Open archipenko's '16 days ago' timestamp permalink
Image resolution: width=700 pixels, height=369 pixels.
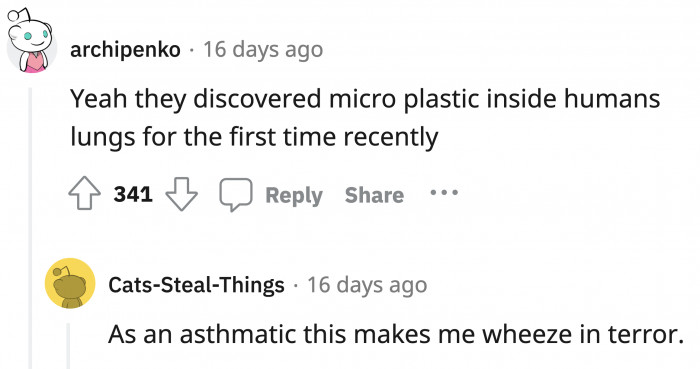point(263,50)
